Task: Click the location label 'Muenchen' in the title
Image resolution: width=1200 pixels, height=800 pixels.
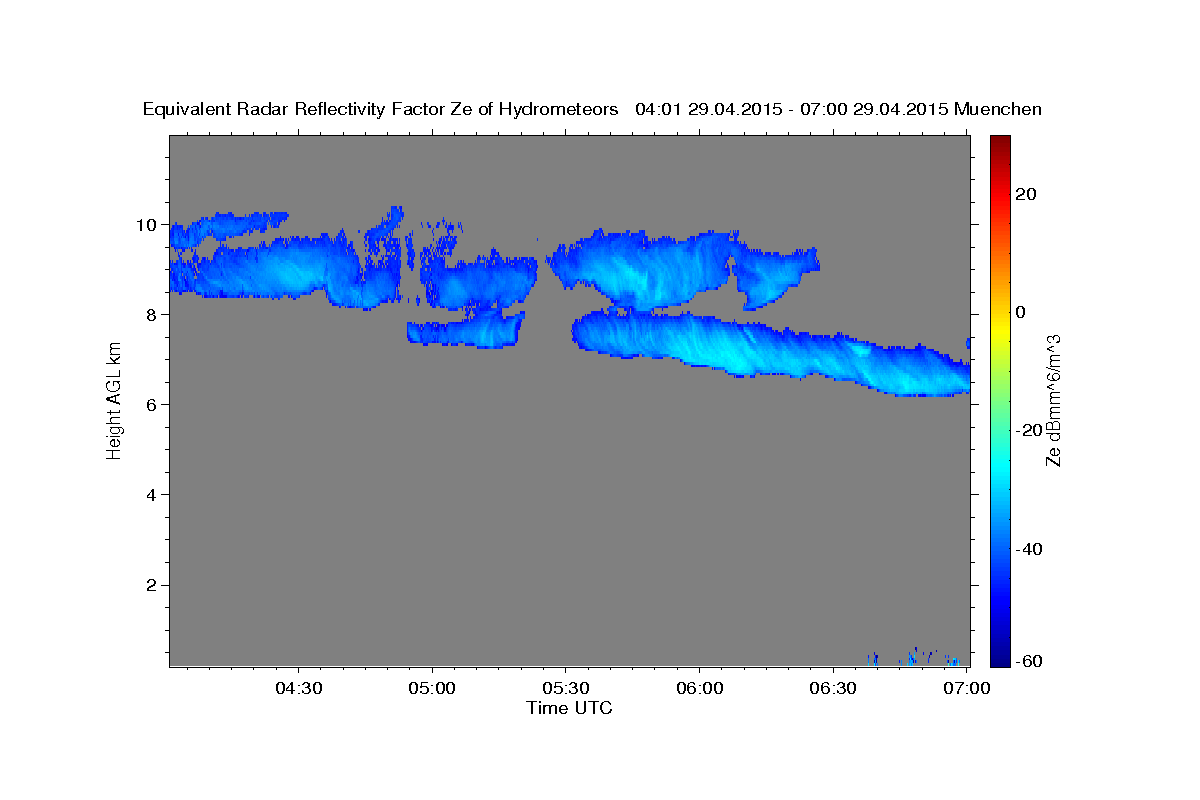Action: pyautogui.click(x=998, y=109)
